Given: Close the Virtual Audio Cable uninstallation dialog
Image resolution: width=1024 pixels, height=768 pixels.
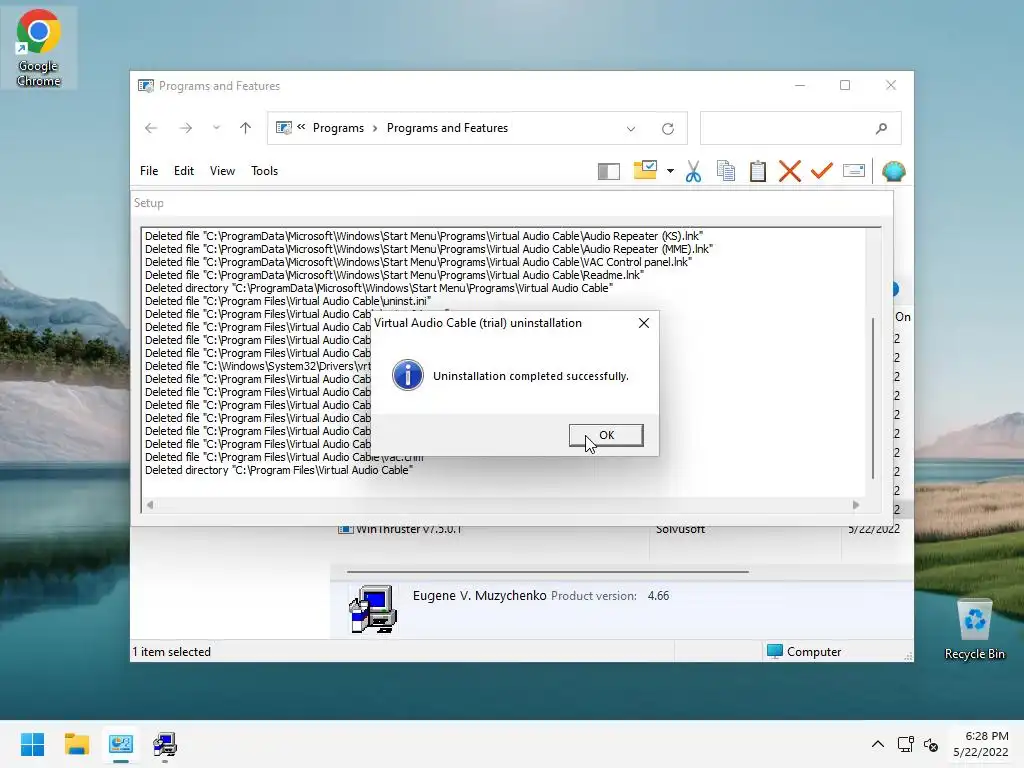Looking at the screenshot, I should (x=644, y=323).
